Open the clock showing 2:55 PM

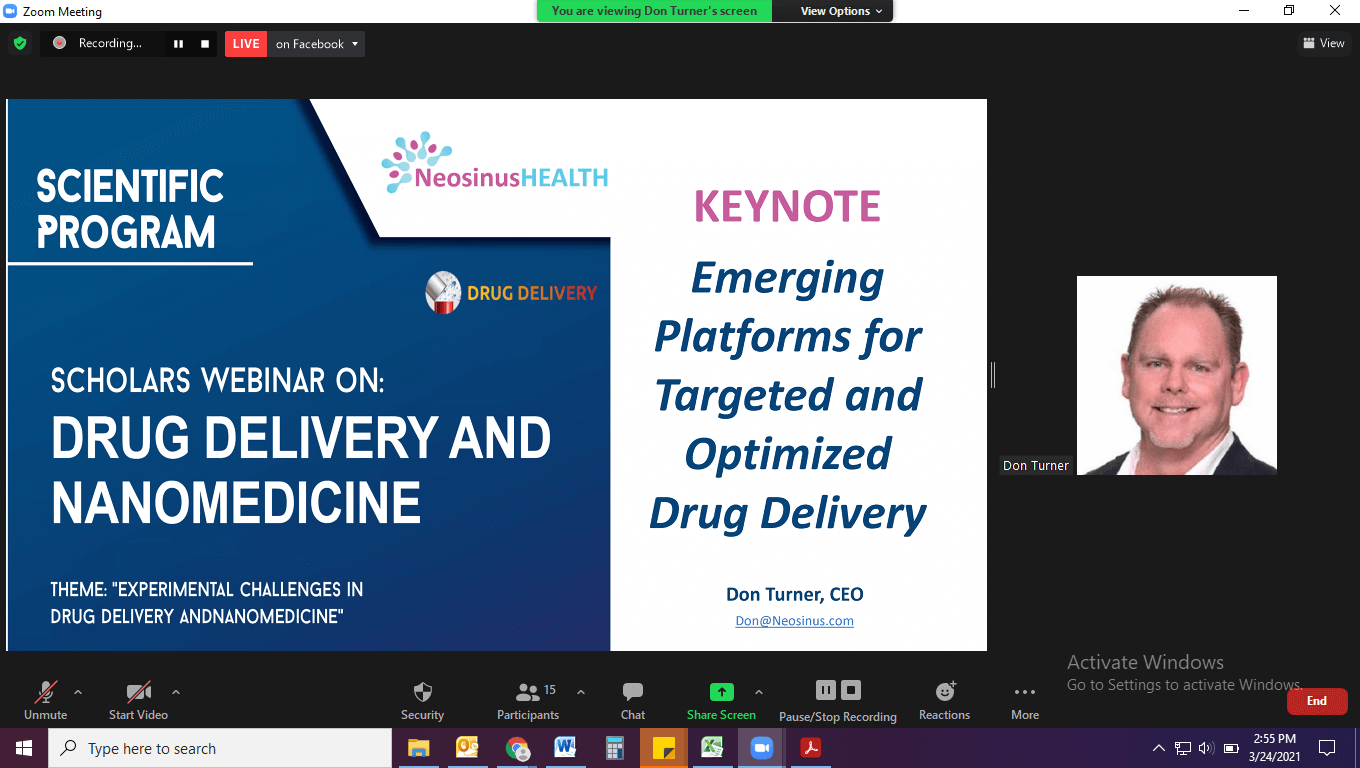[1274, 748]
